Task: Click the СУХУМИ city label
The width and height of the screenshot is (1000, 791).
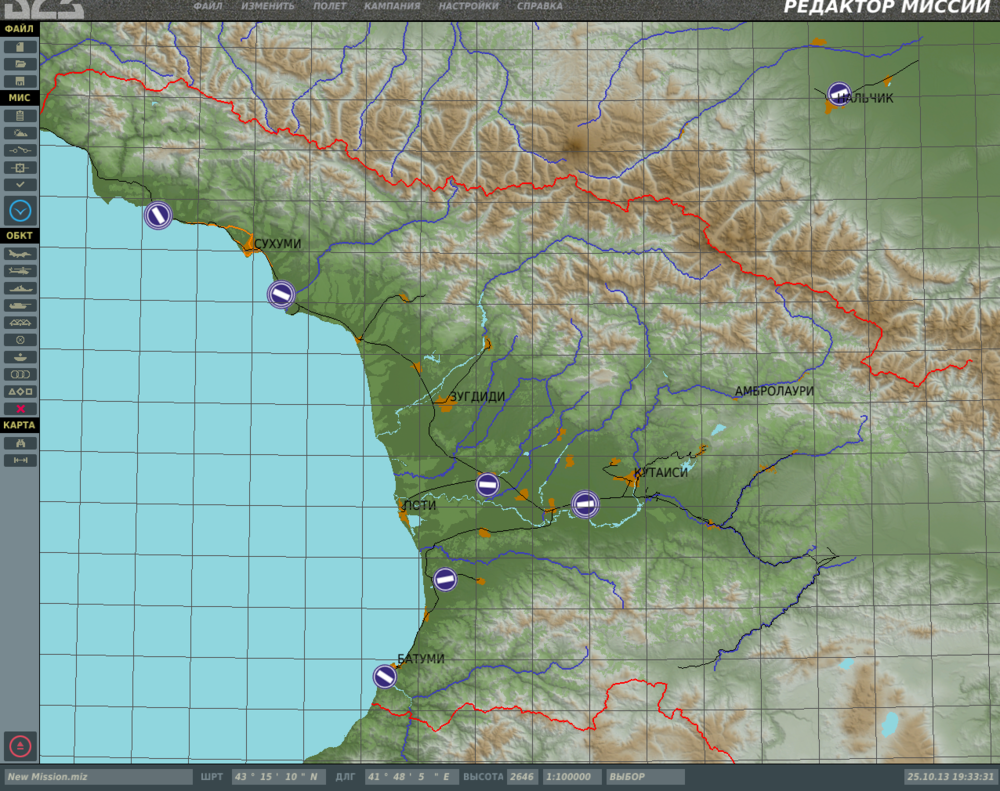Action: click(x=277, y=244)
